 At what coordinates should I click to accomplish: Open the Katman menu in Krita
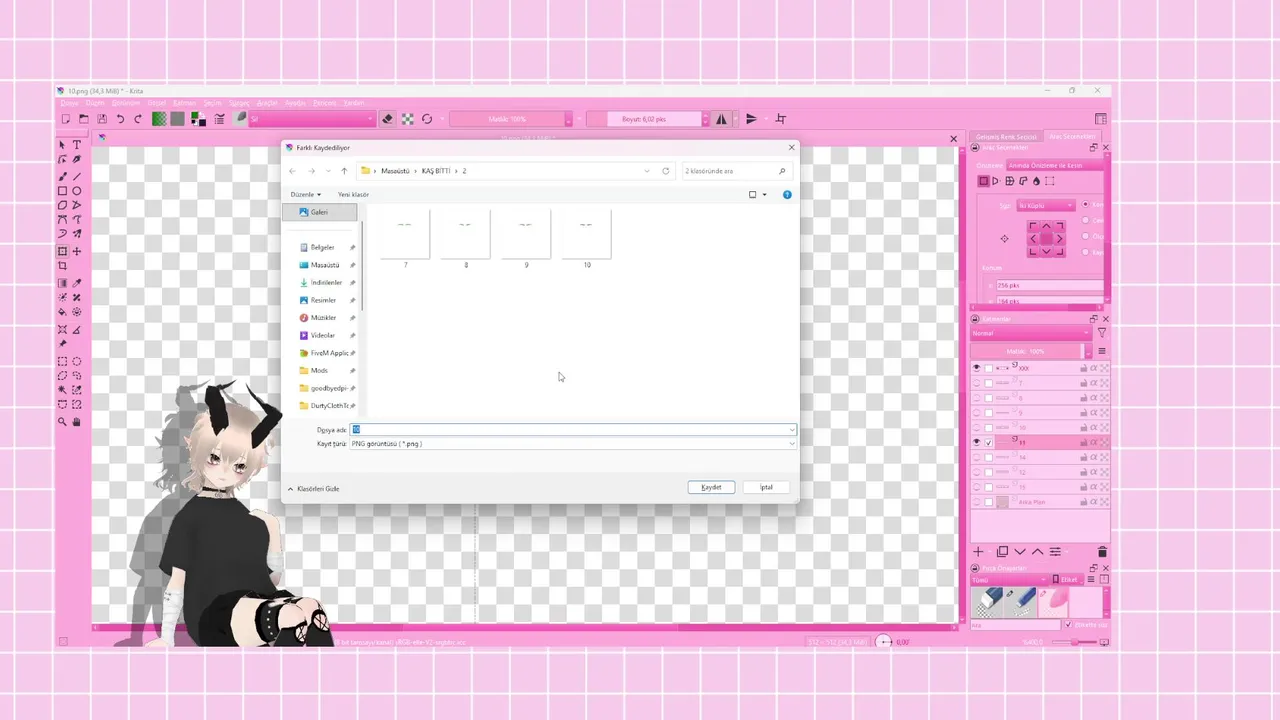[x=184, y=103]
